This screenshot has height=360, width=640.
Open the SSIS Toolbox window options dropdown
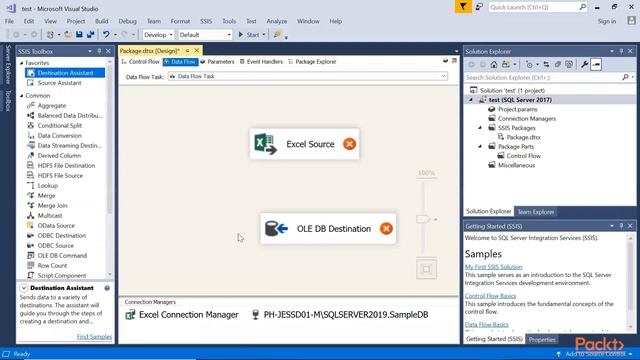(90, 51)
